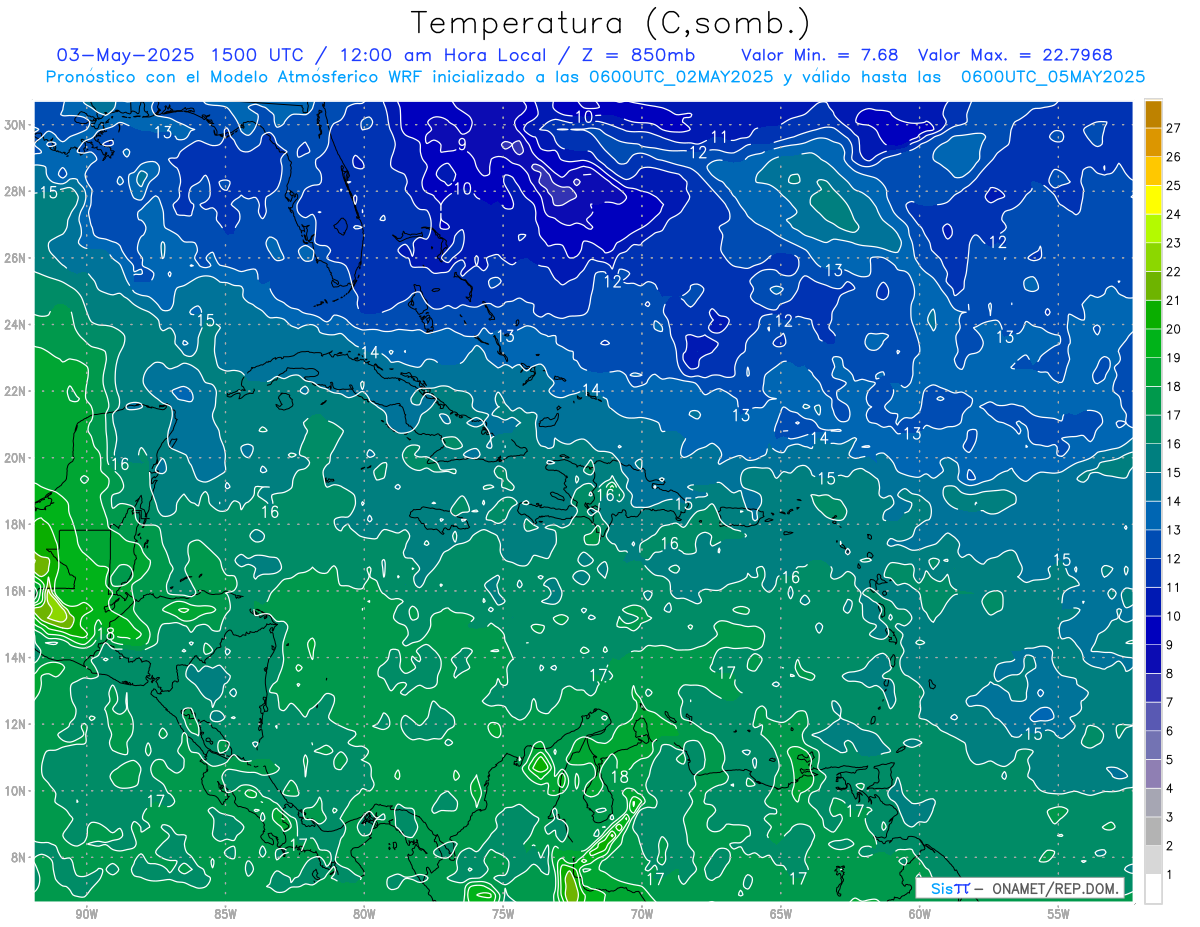Click the 80W longitude axis label
Image resolution: width=1200 pixels, height=927 pixels.
364,915
